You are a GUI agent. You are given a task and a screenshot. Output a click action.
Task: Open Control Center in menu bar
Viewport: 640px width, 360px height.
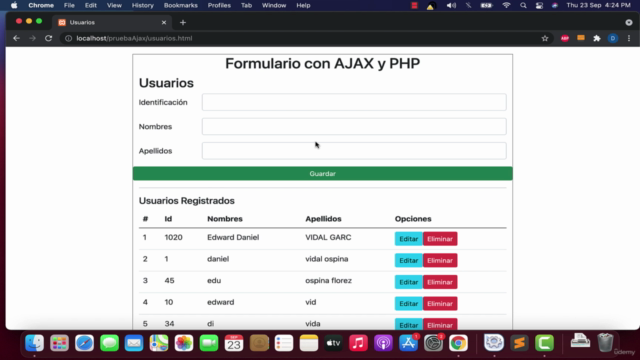[539, 5]
